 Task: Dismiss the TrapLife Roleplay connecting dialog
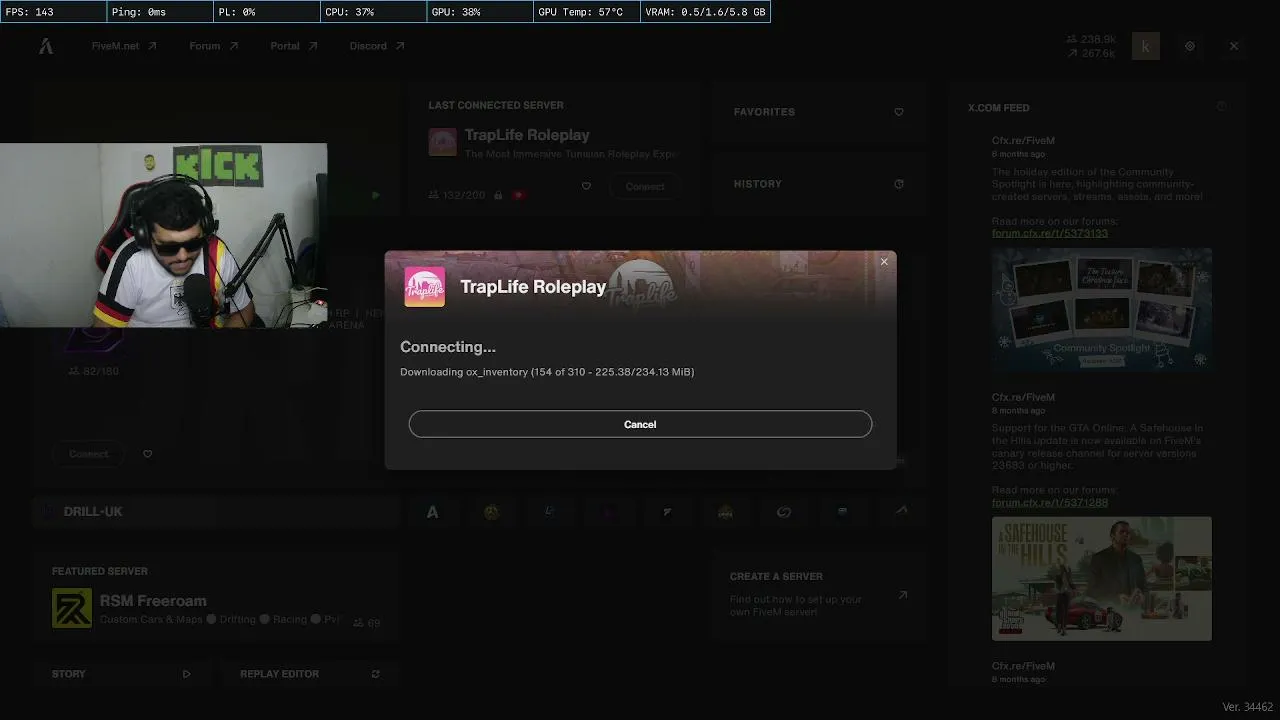click(884, 262)
